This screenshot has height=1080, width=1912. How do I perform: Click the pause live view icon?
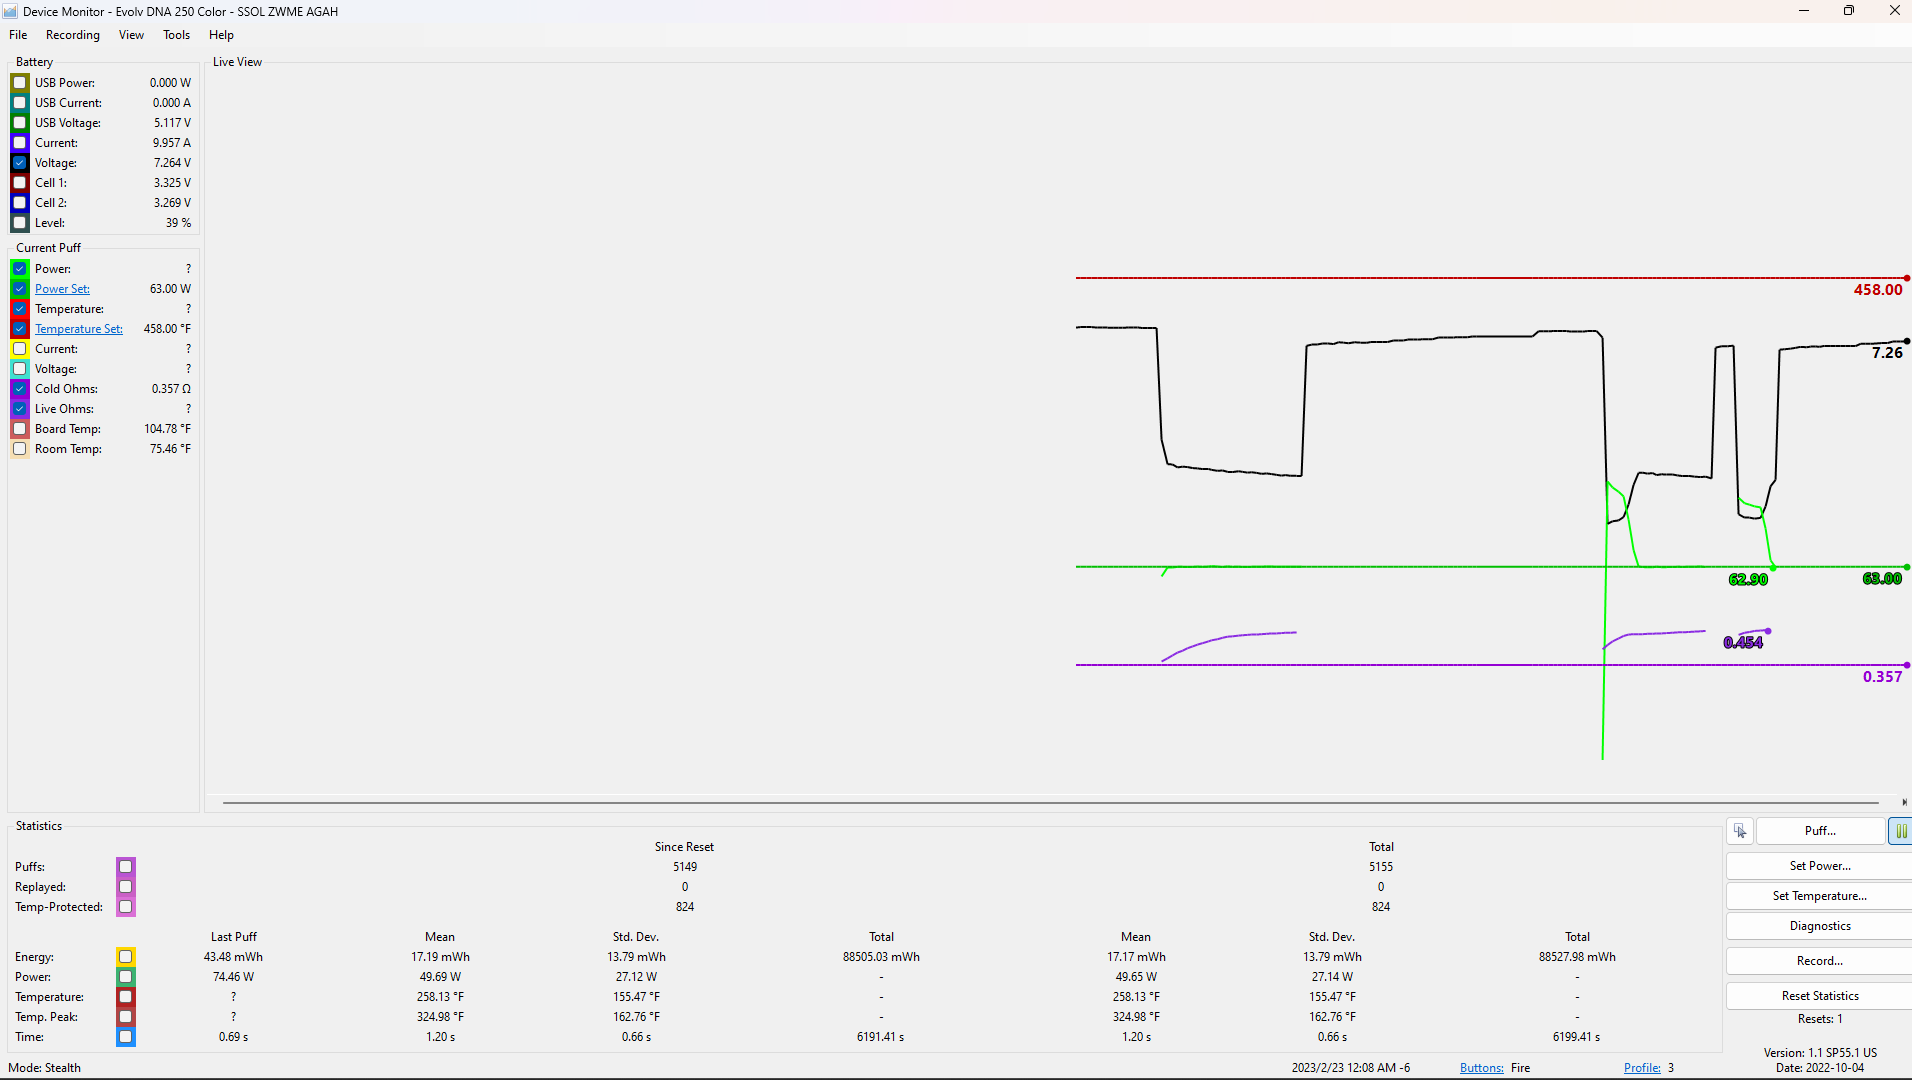(1900, 831)
